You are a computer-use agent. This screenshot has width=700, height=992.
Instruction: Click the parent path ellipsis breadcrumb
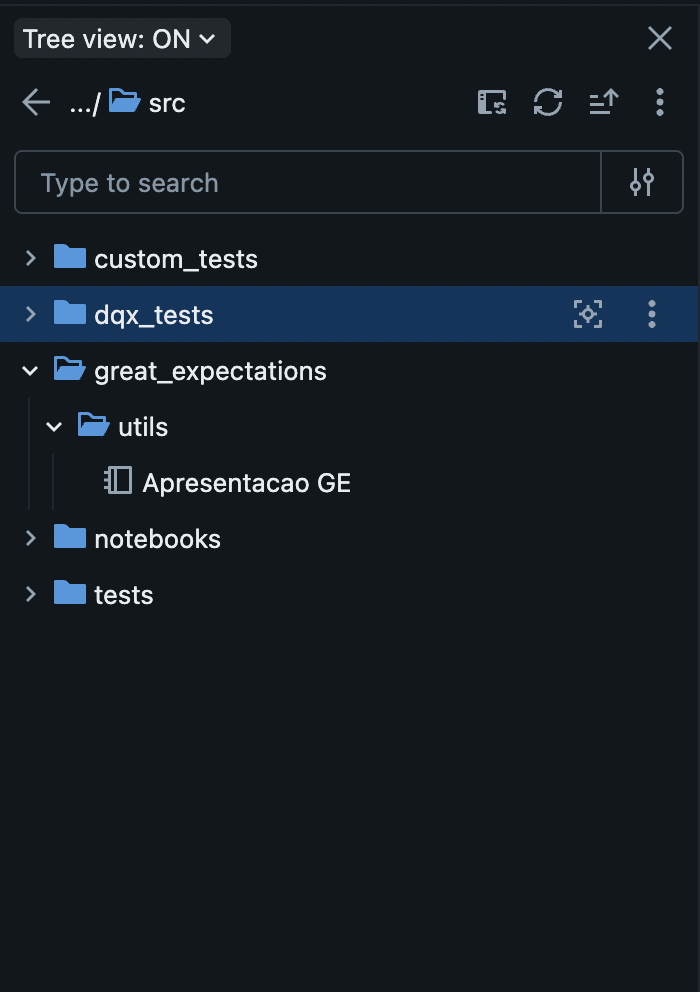[85, 104]
